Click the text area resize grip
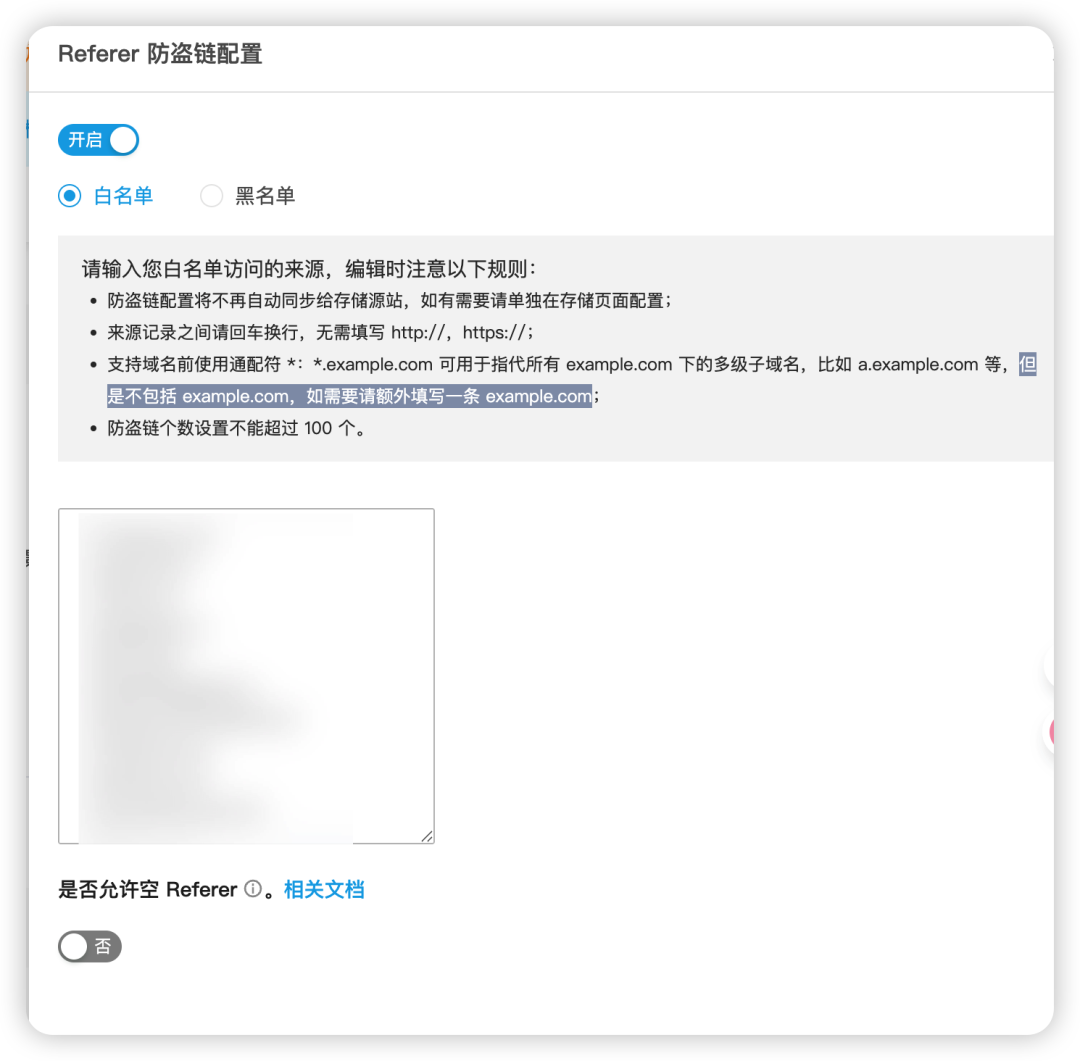This screenshot has width=1080, height=1061. tap(427, 836)
